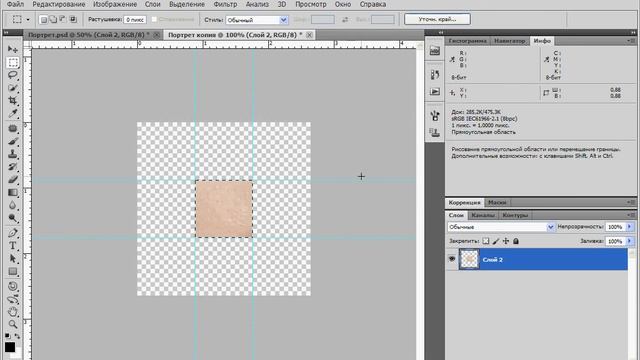
Task: Switch to the Каналы tab
Action: [483, 215]
